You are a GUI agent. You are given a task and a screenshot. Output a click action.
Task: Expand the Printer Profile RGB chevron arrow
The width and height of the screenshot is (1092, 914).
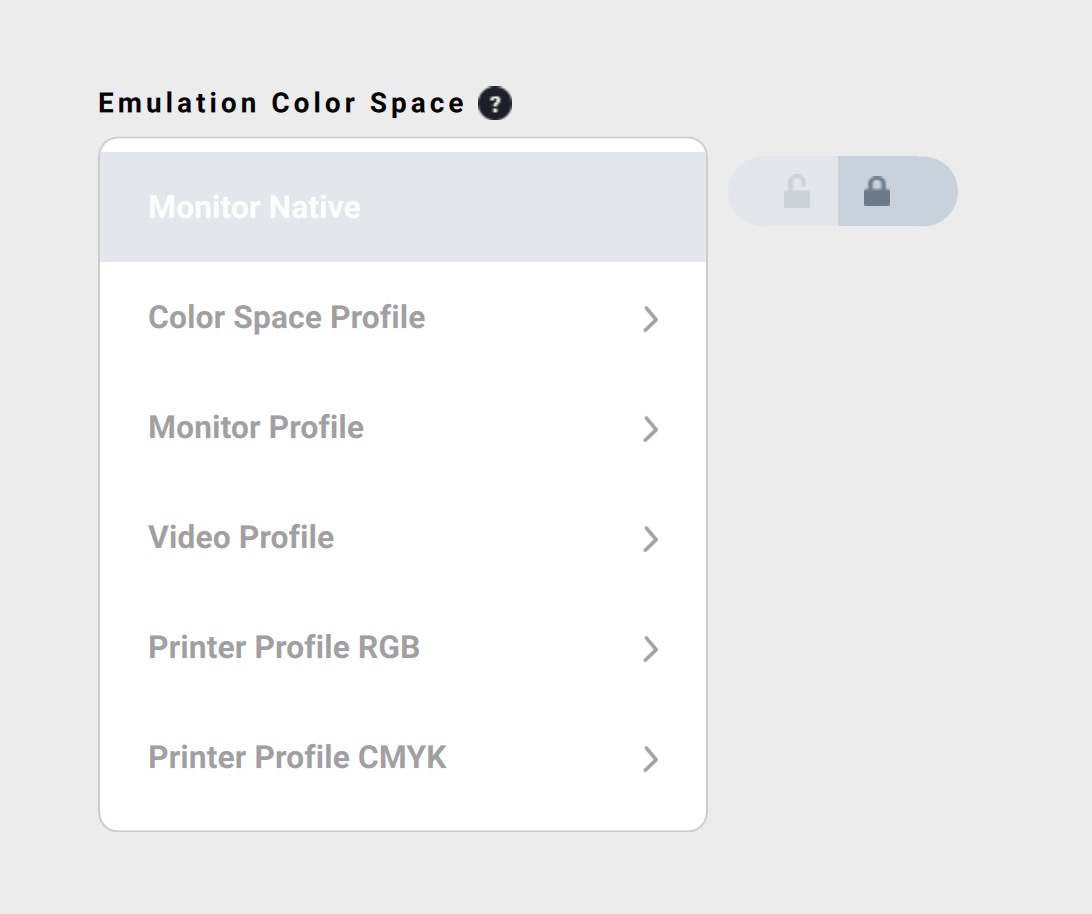pos(650,649)
